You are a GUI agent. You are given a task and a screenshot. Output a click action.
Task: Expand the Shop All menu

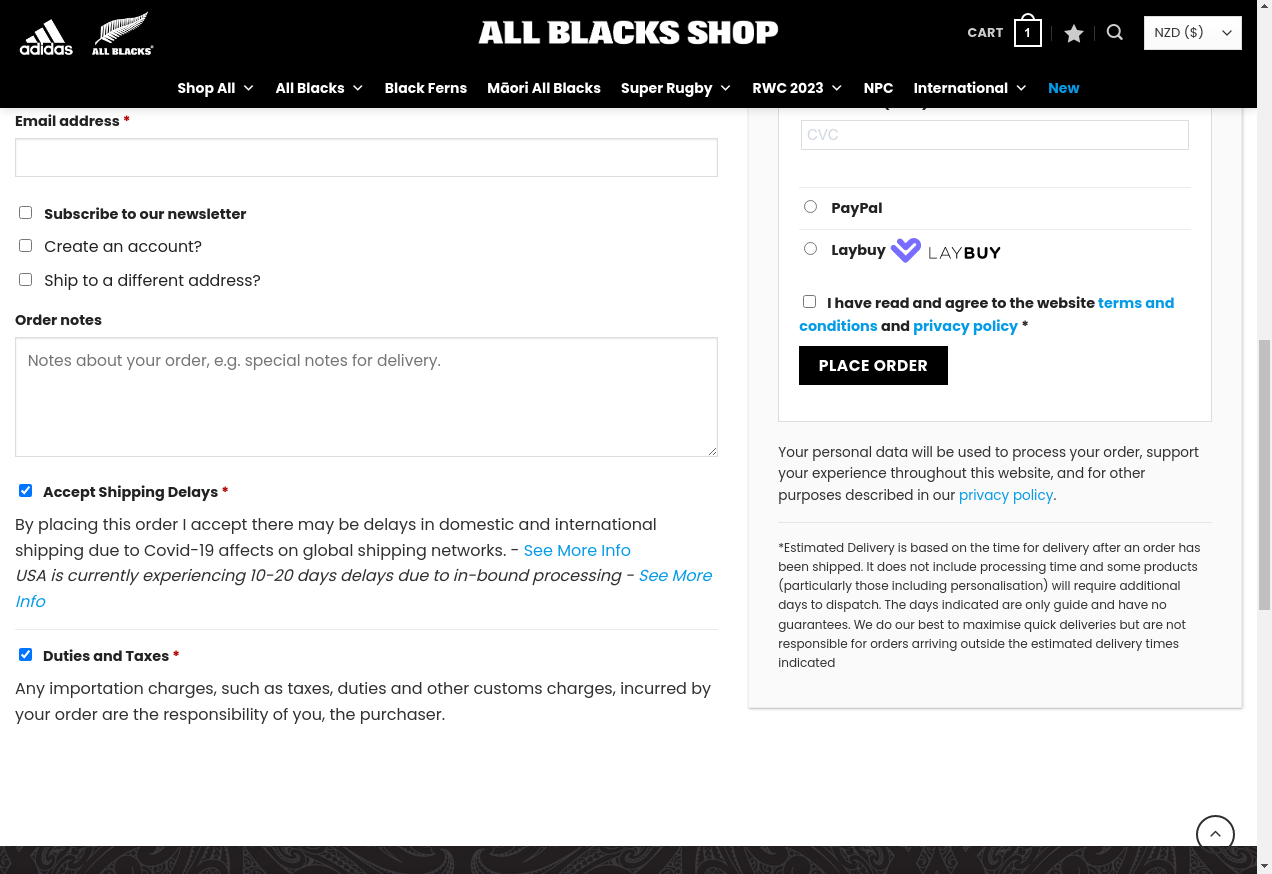[216, 88]
